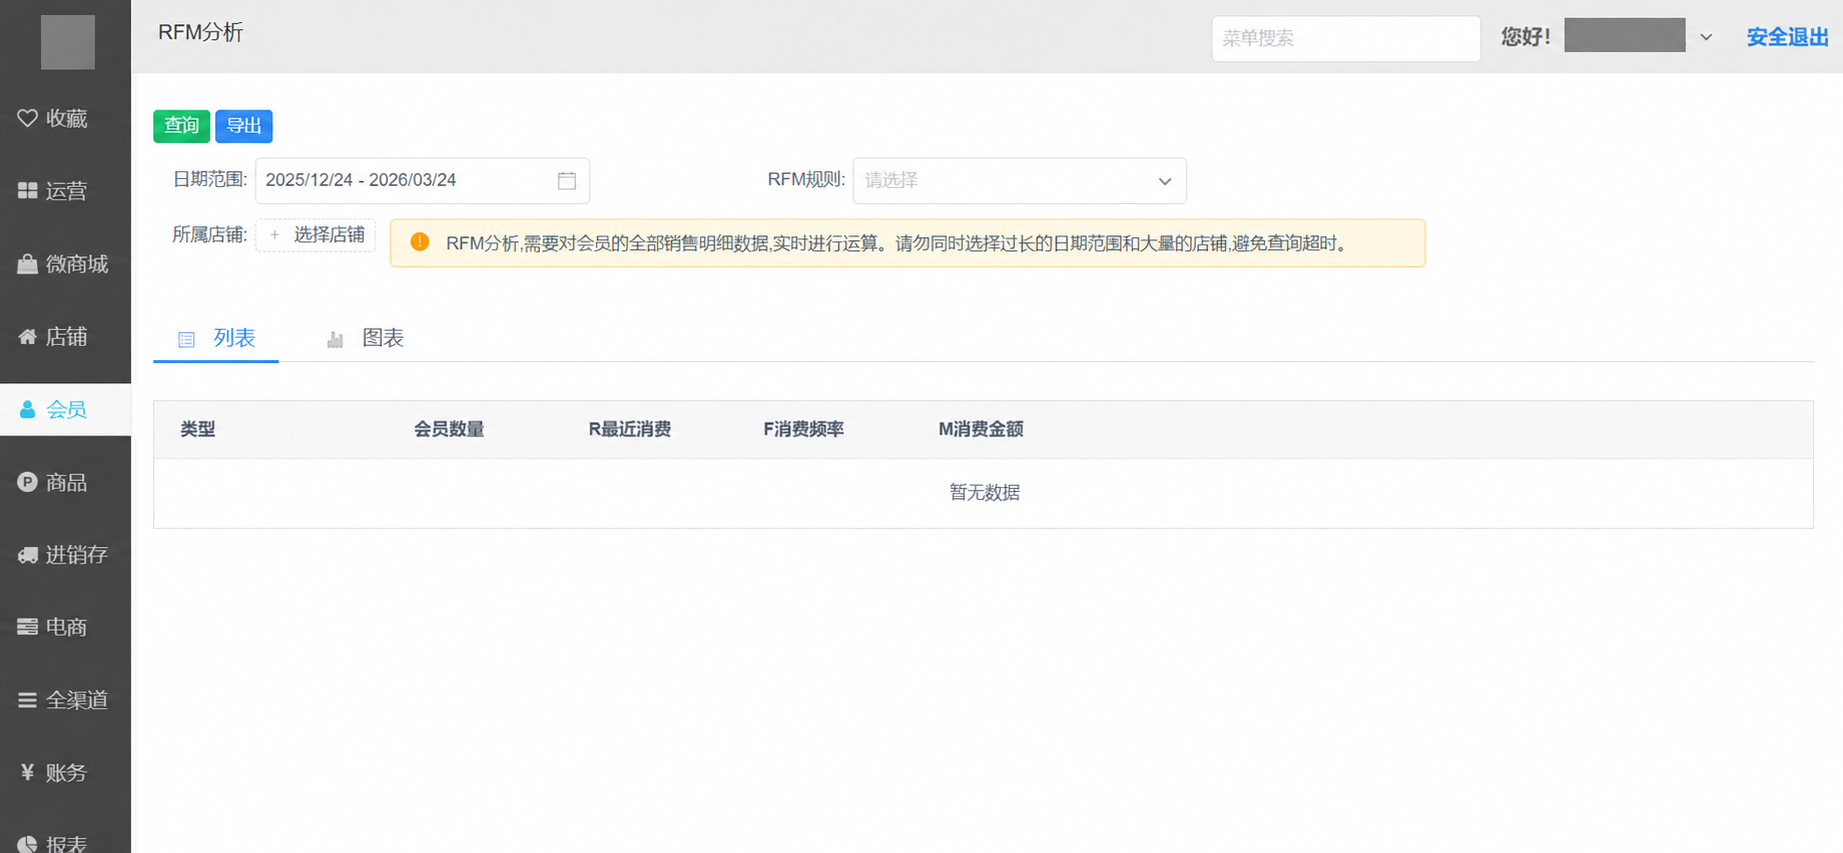Click the 安全退出 link
The height and width of the screenshot is (853, 1843).
(x=1788, y=37)
